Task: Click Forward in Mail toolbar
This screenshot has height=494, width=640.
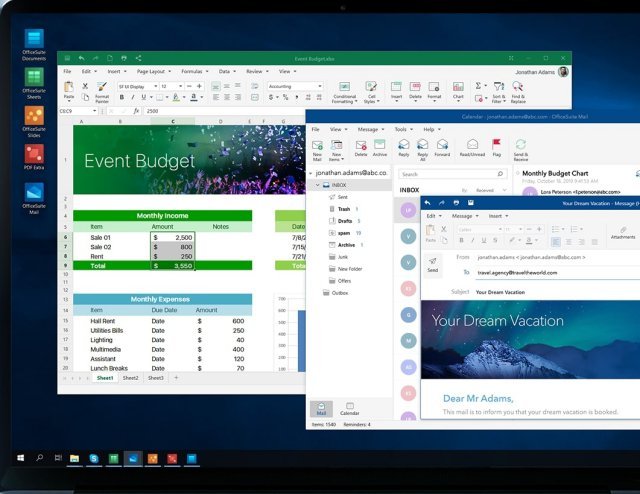Action: point(442,149)
